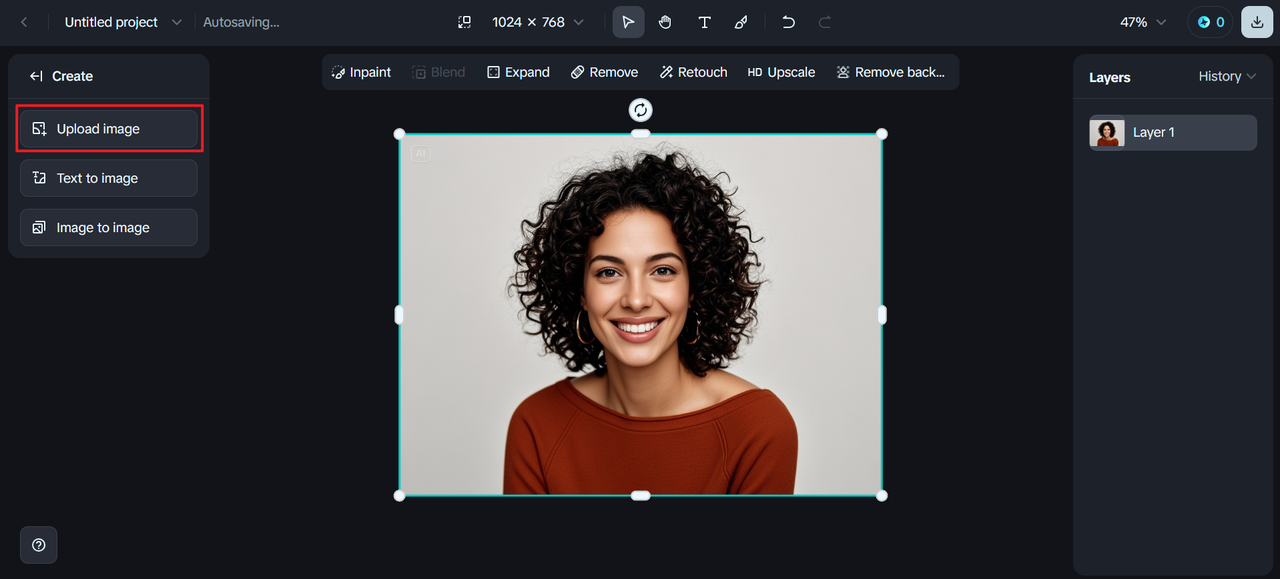Click the bottom-right corner resize handle
The height and width of the screenshot is (579, 1280).
(881, 495)
